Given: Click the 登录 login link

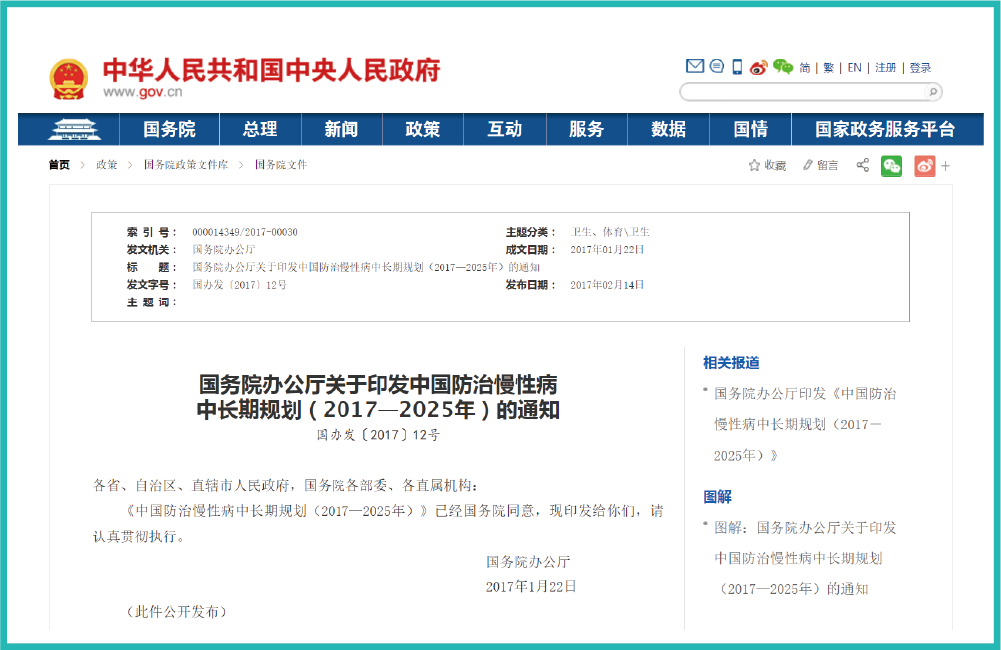Looking at the screenshot, I should click(920, 68).
